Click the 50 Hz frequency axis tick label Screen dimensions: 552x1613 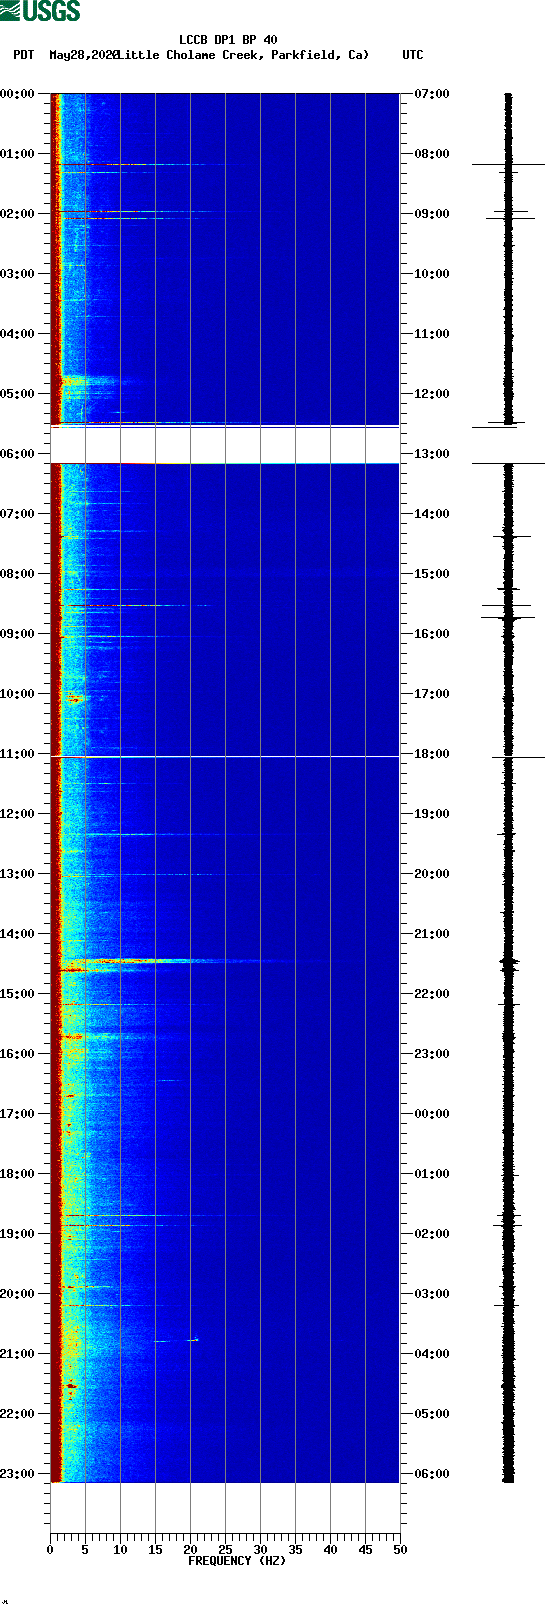coord(400,1550)
